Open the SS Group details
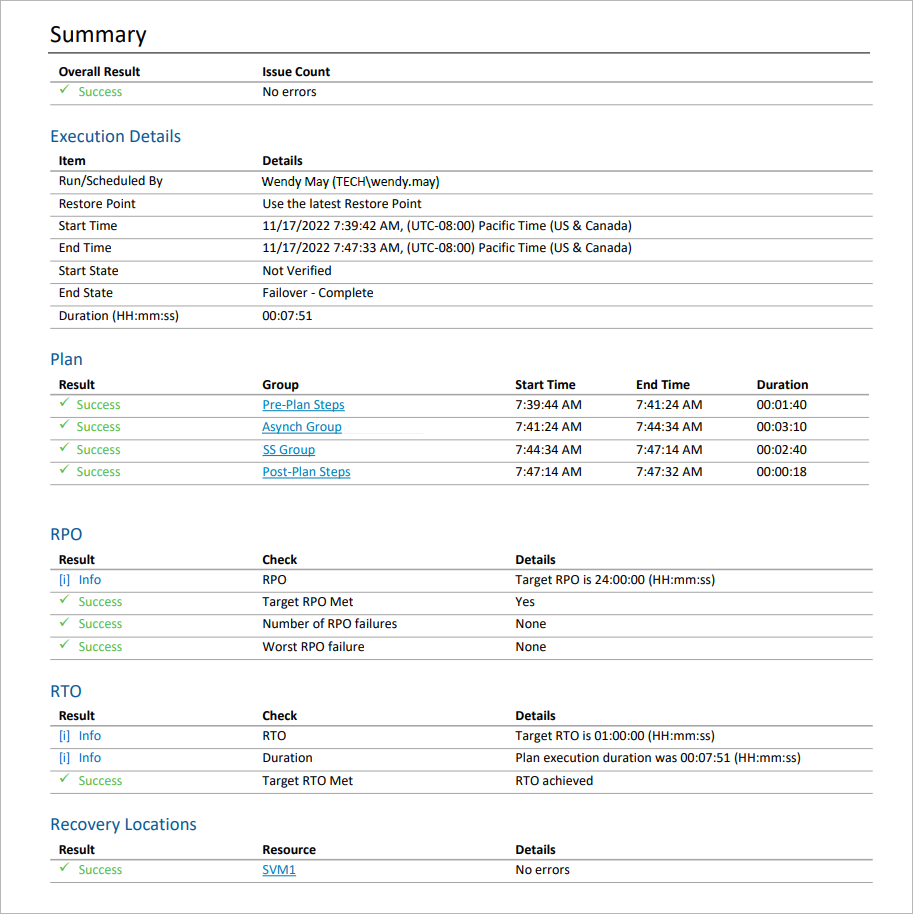Viewport: 913px width, 914px height. (288, 449)
